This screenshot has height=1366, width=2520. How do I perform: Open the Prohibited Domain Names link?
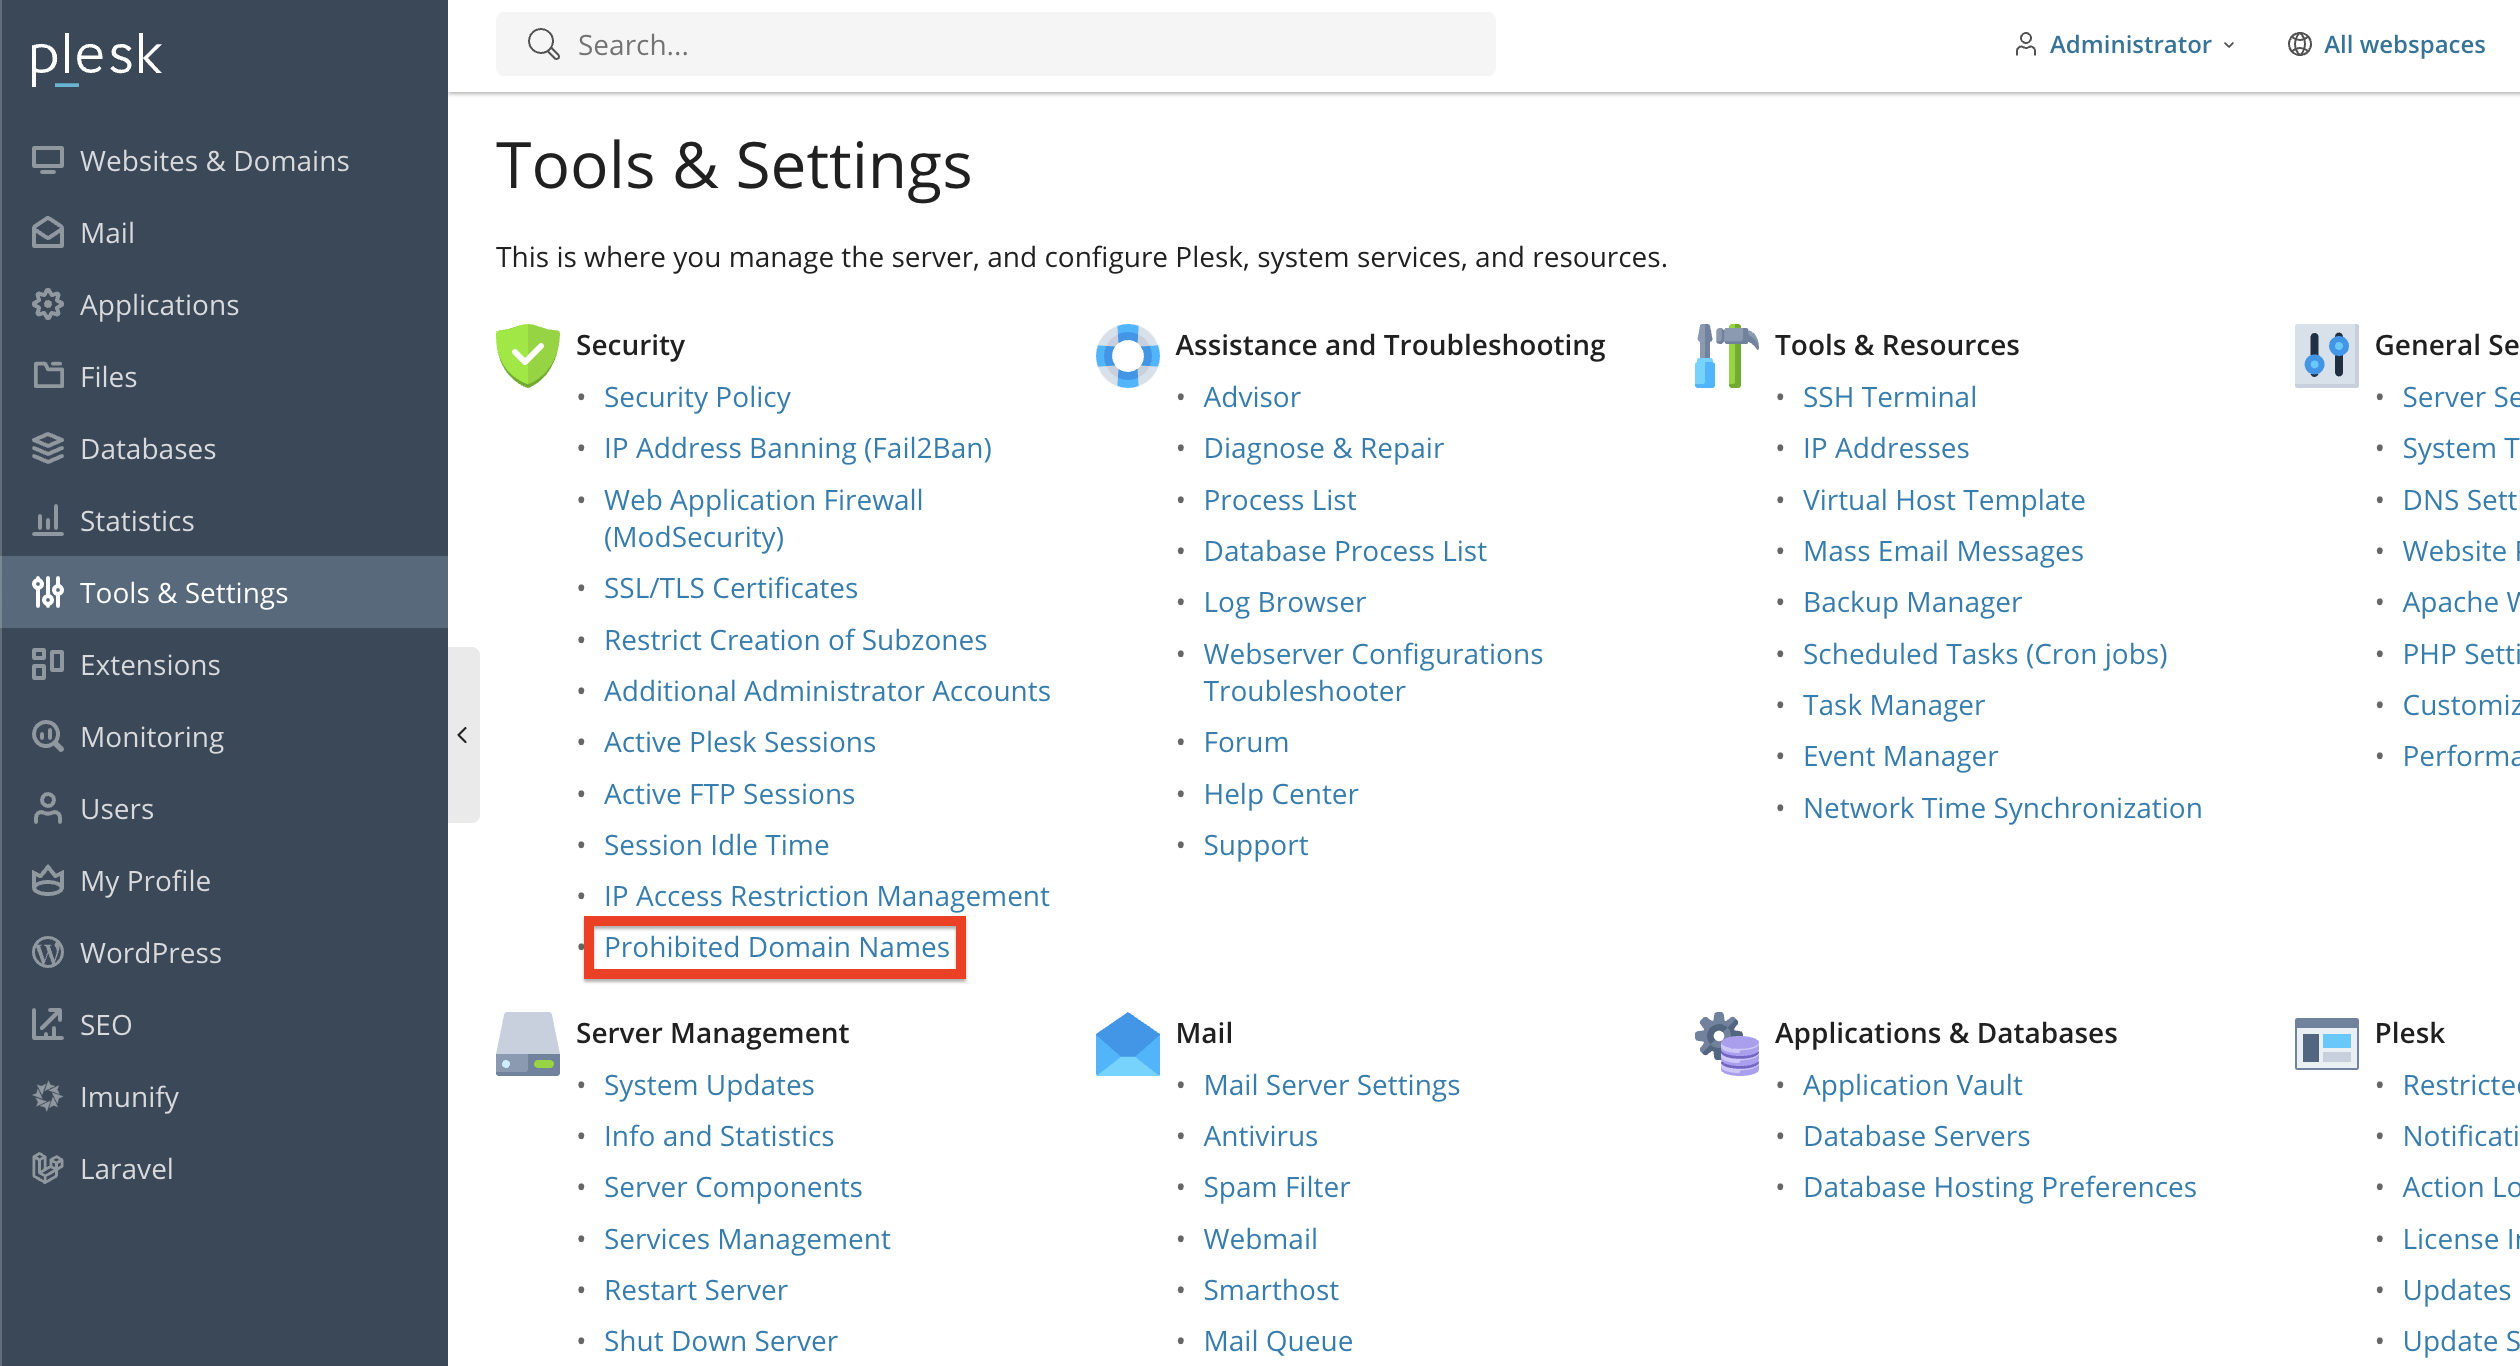point(776,947)
